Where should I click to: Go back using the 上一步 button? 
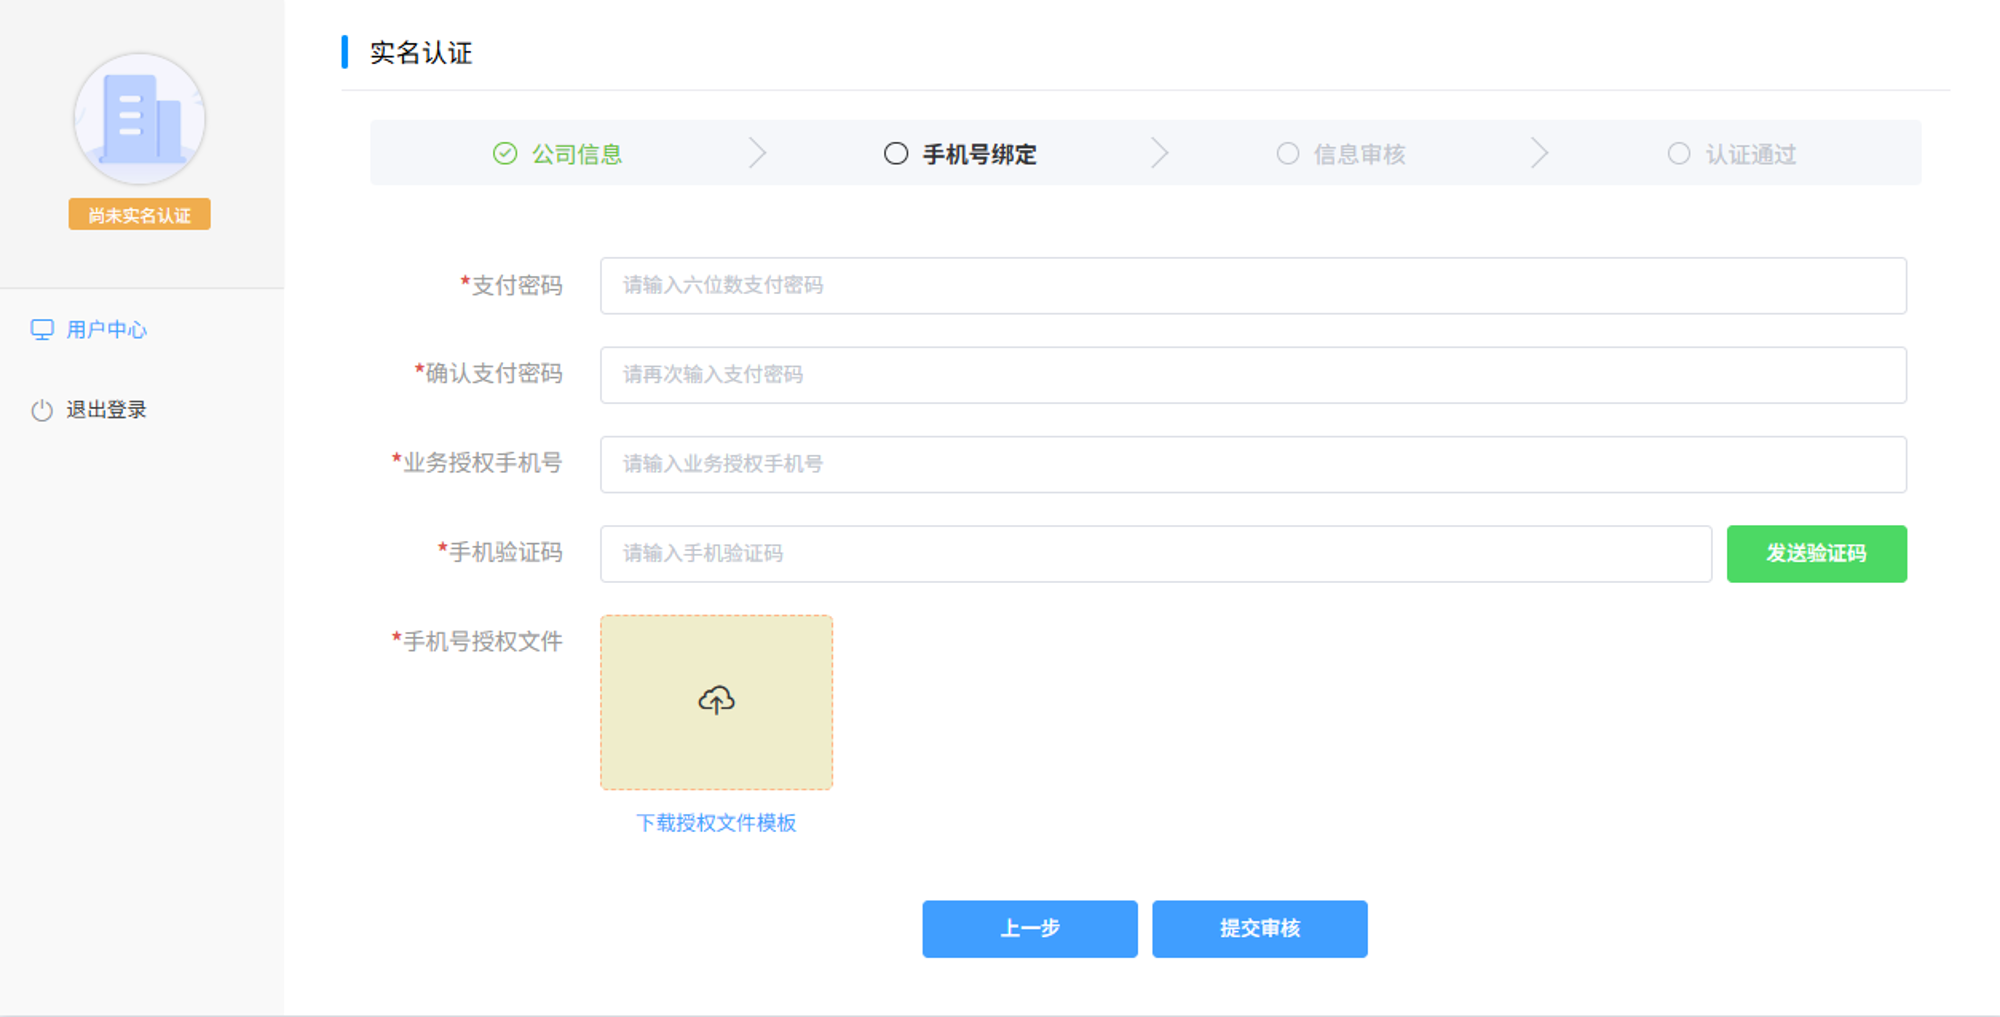1029,929
